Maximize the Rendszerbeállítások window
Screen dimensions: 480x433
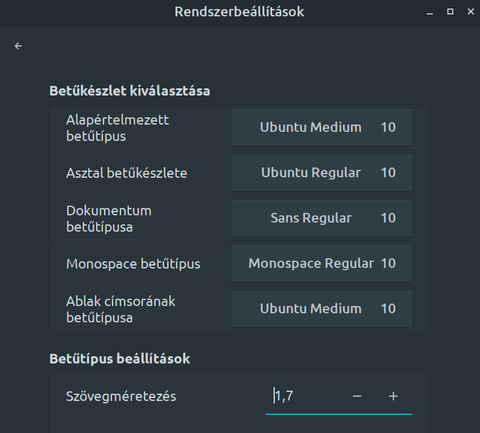coord(450,12)
